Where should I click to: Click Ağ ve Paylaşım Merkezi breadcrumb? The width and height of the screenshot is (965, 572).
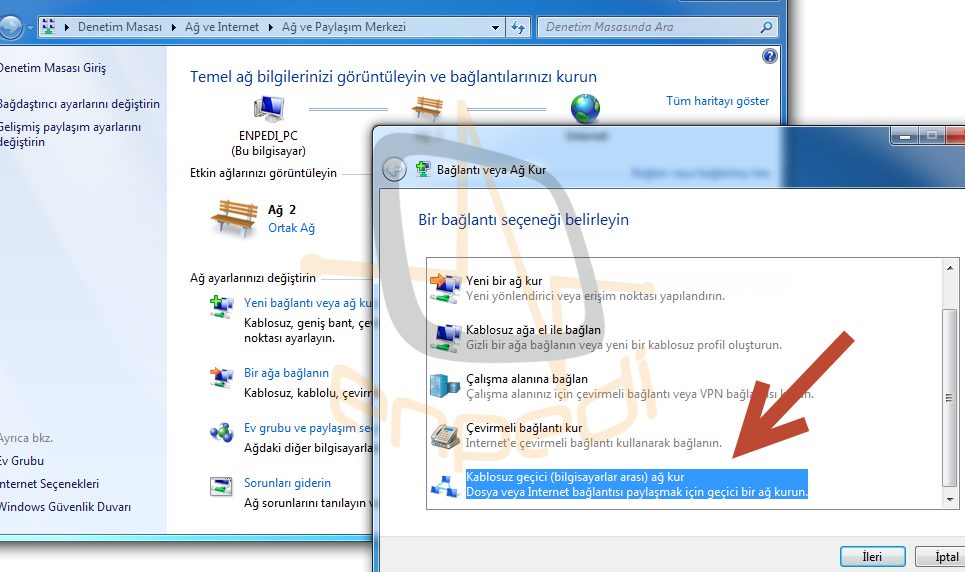click(344, 27)
